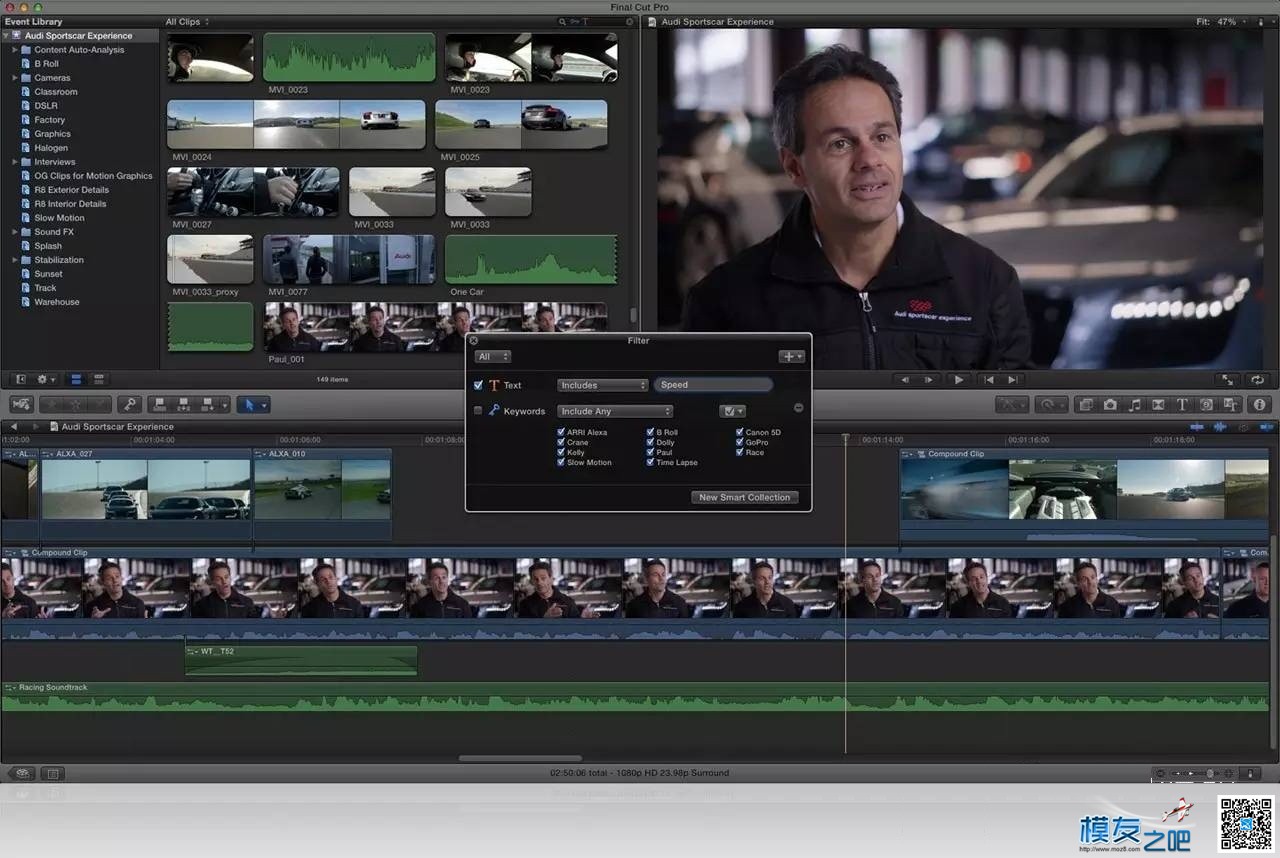The image size is (1280, 858).
Task: Open the Photos browser camera icon
Action: click(x=1110, y=405)
